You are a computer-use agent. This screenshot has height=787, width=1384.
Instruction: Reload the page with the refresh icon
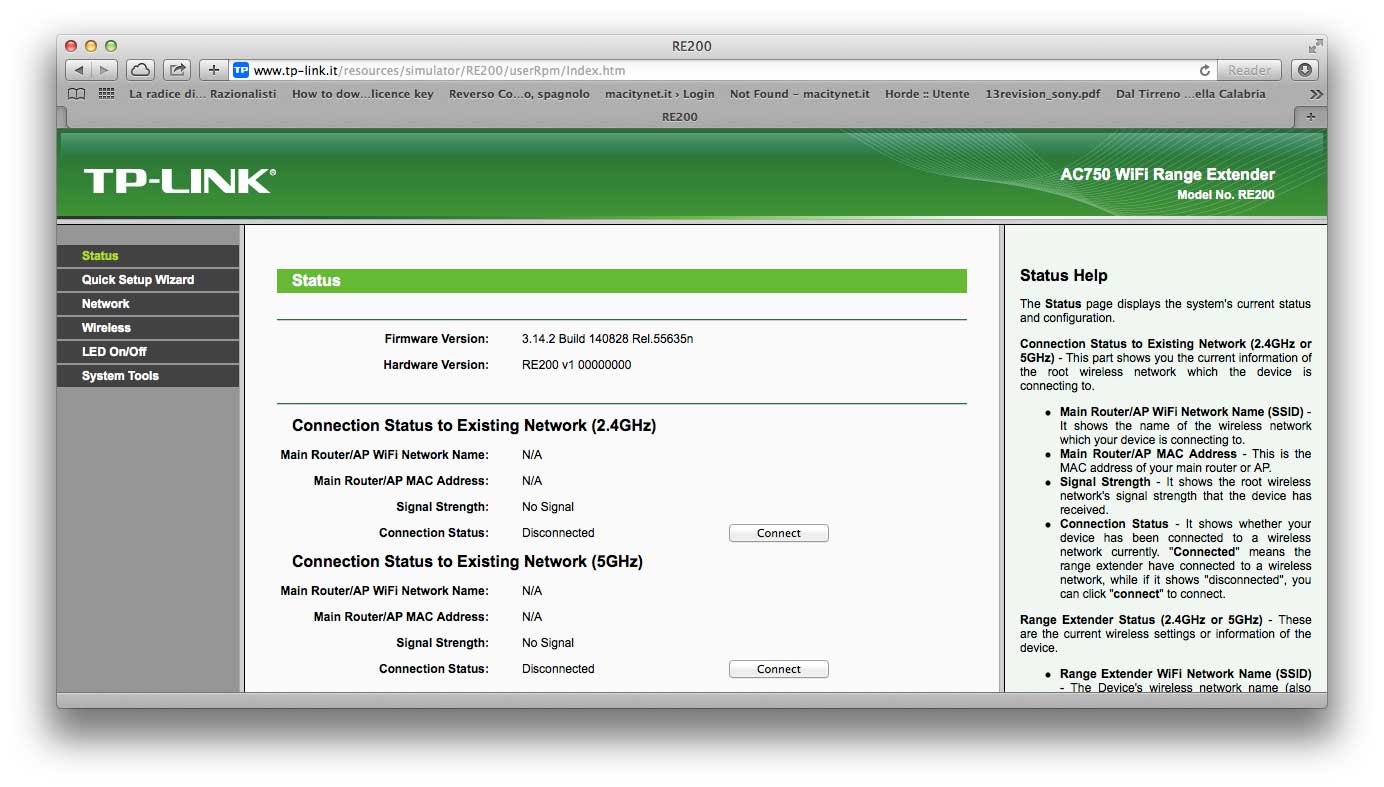(1205, 70)
